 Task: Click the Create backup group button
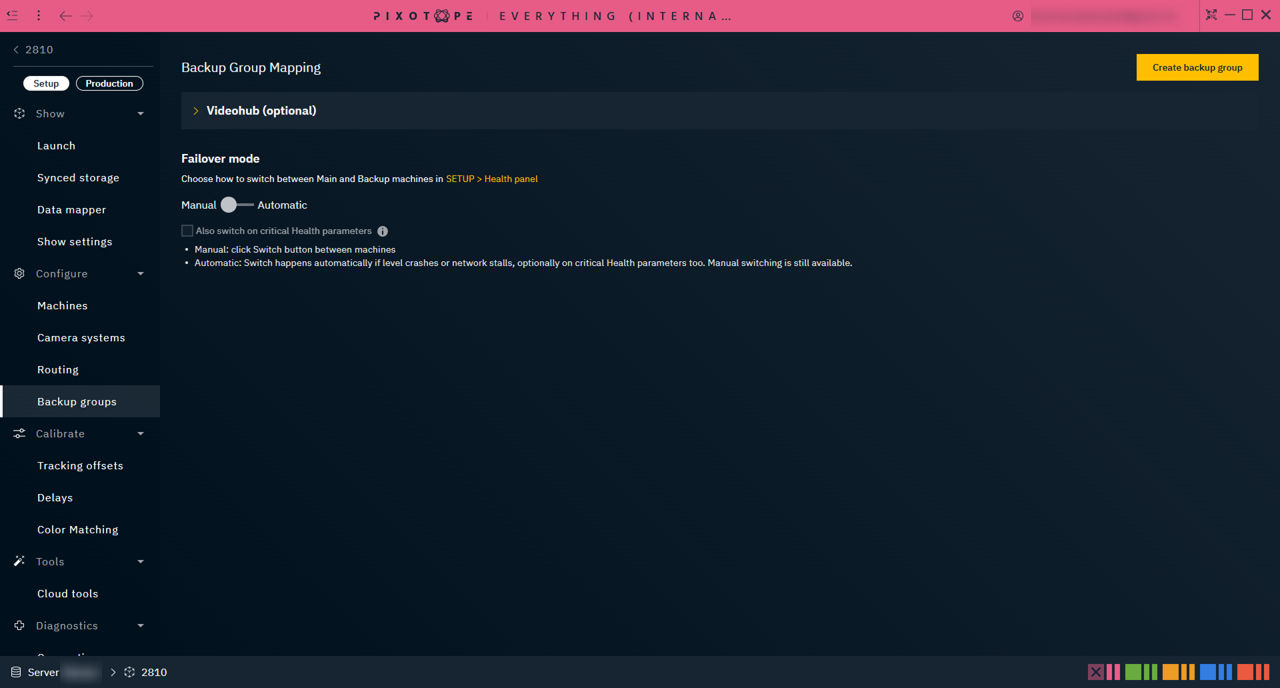[x=1197, y=67]
